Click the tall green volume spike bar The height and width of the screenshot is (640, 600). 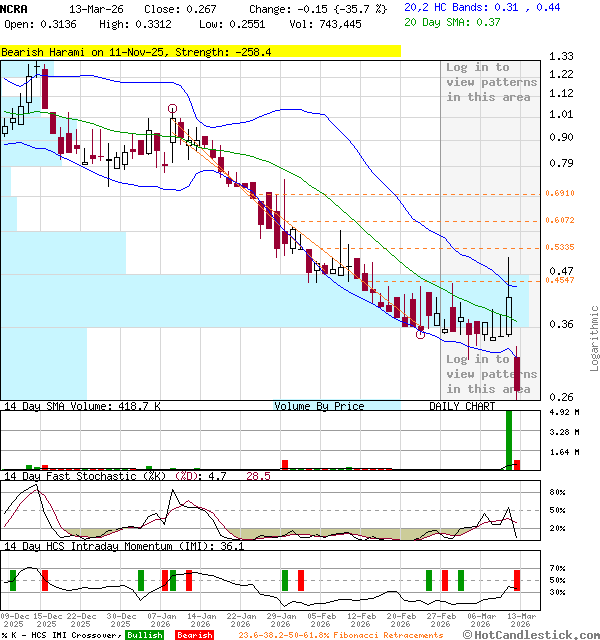[509, 439]
